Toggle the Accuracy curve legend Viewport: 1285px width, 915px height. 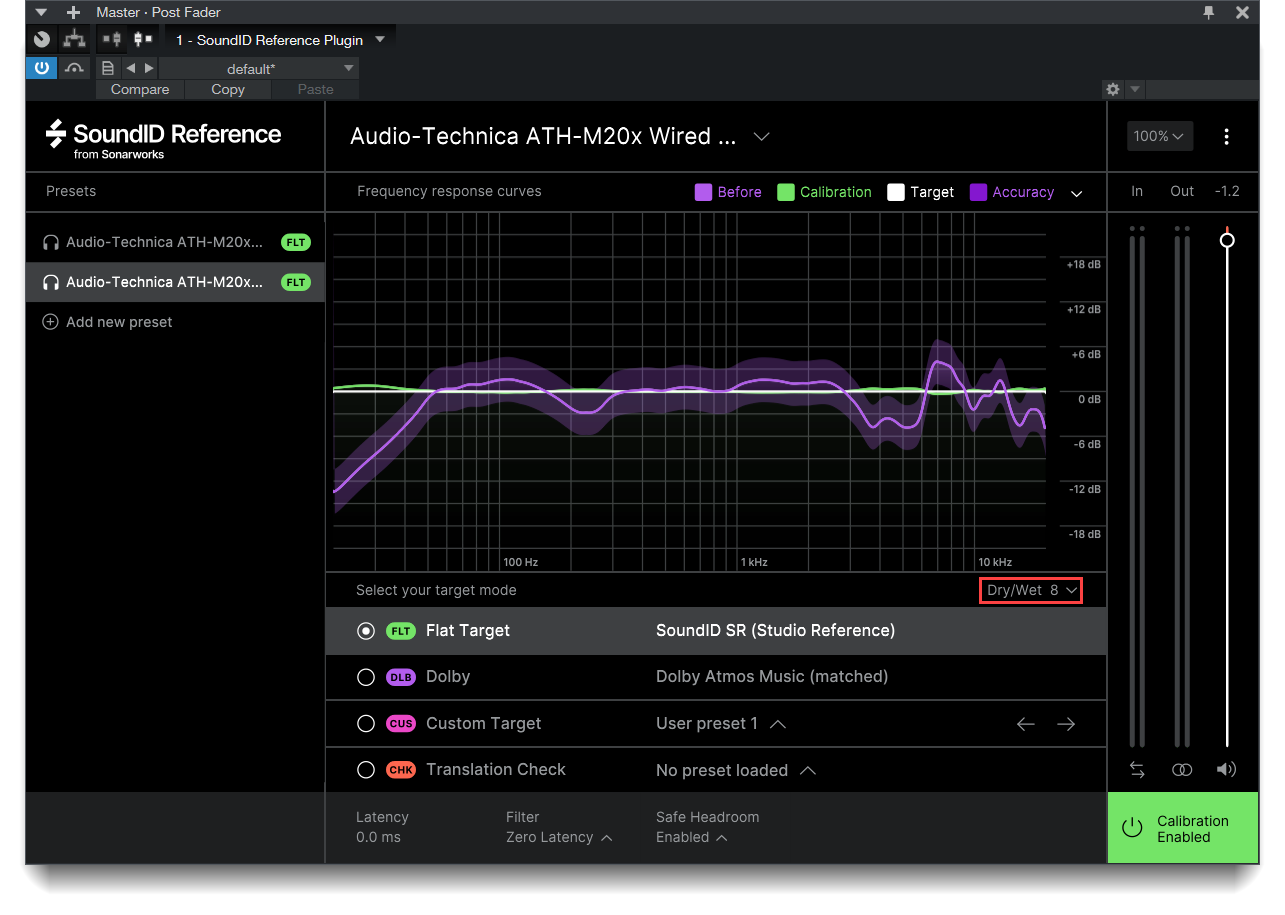pyautogui.click(x=1012, y=192)
